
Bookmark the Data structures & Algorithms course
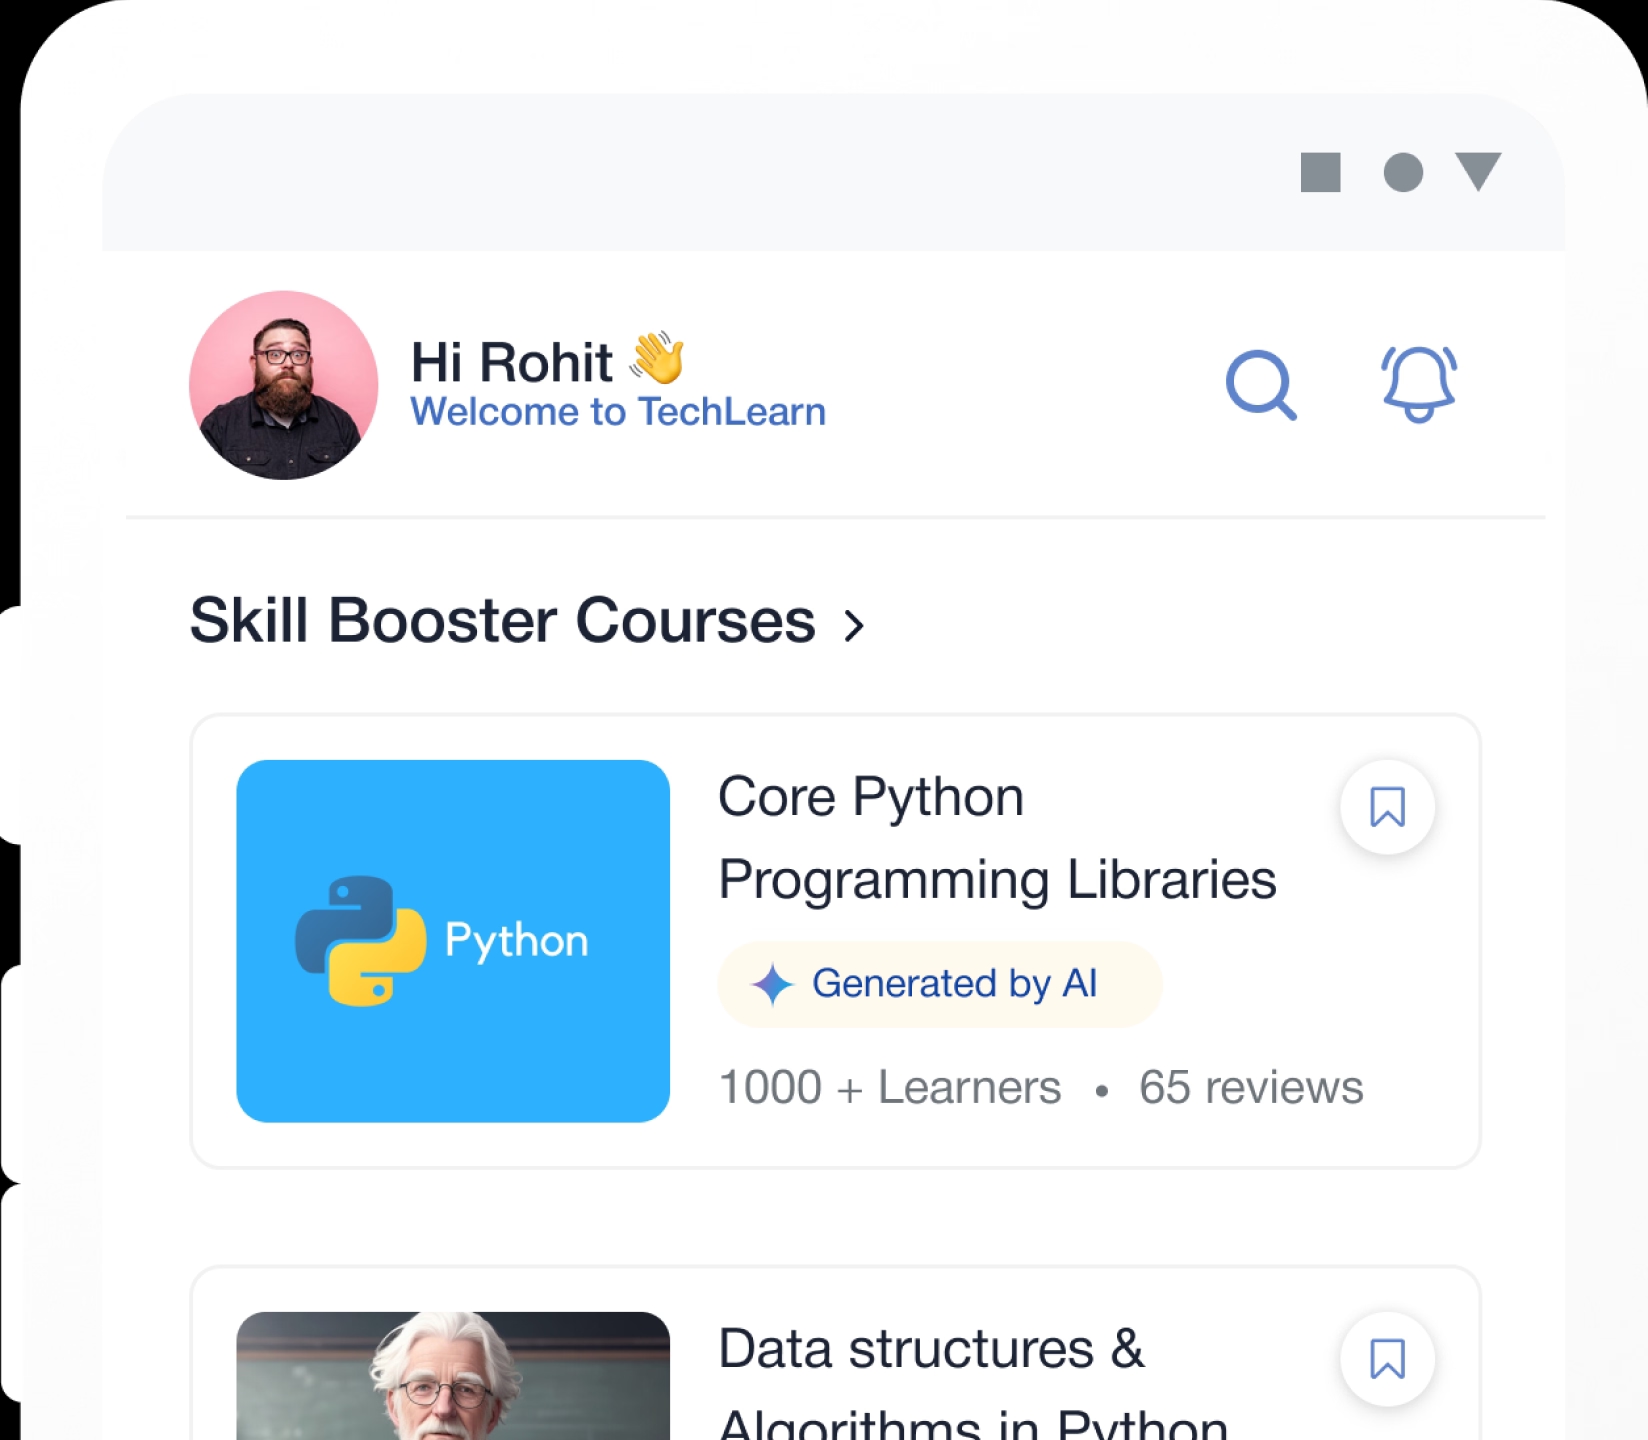point(1387,1359)
